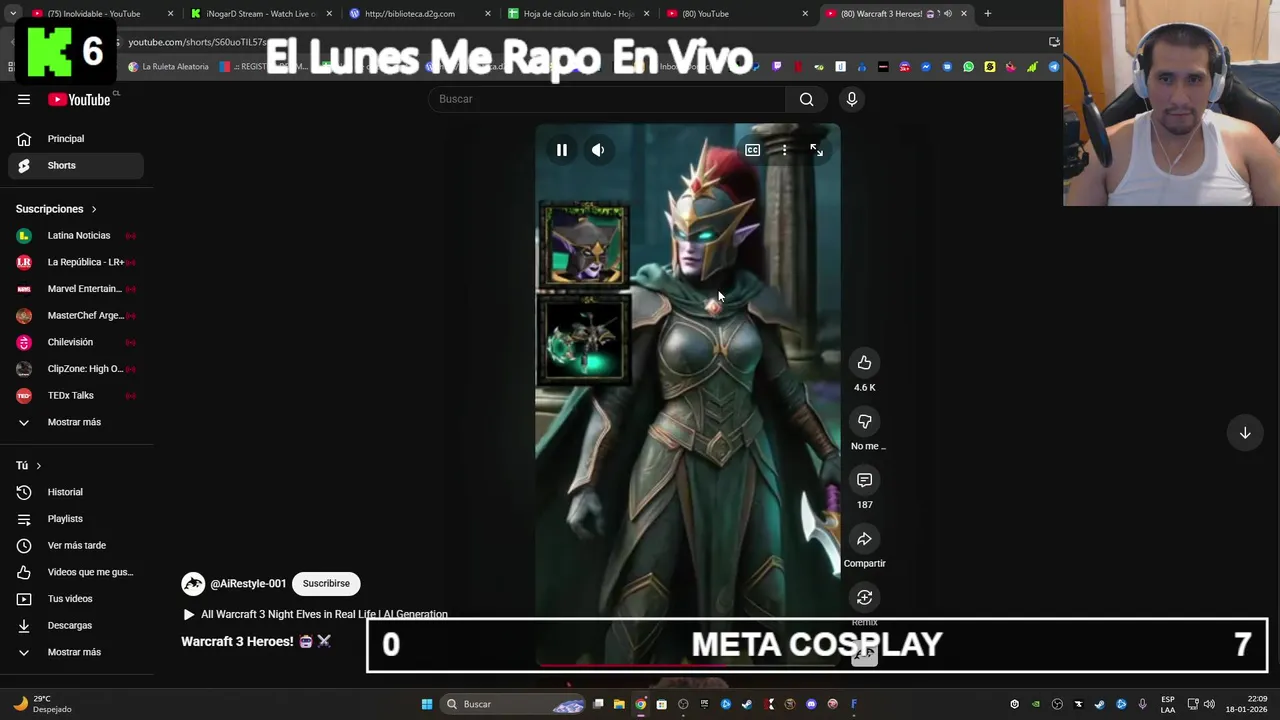1280x720 pixels.
Task: Mute the Short's volume
Action: click(x=598, y=150)
